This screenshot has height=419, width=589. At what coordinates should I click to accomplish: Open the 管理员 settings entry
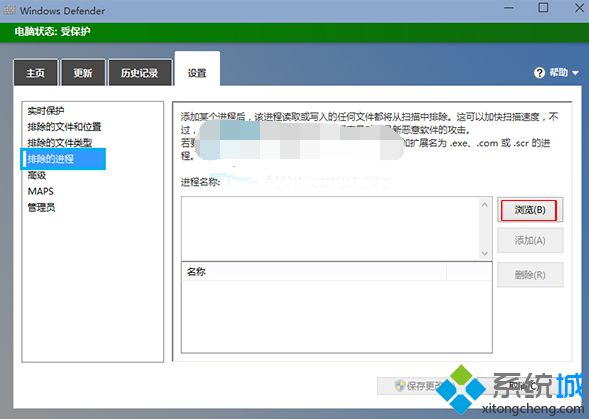pos(41,207)
